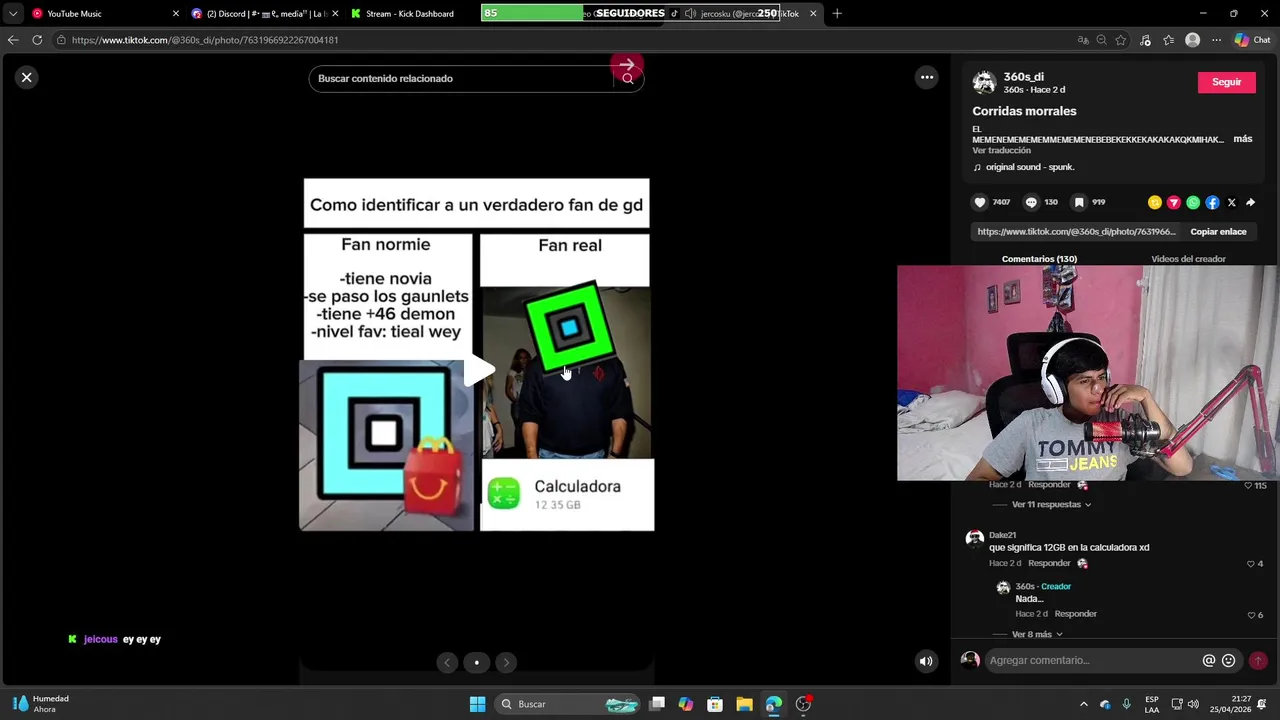This screenshot has width=1280, height=720.
Task: Open the three-dot more options menu on the post
Action: [x=927, y=77]
